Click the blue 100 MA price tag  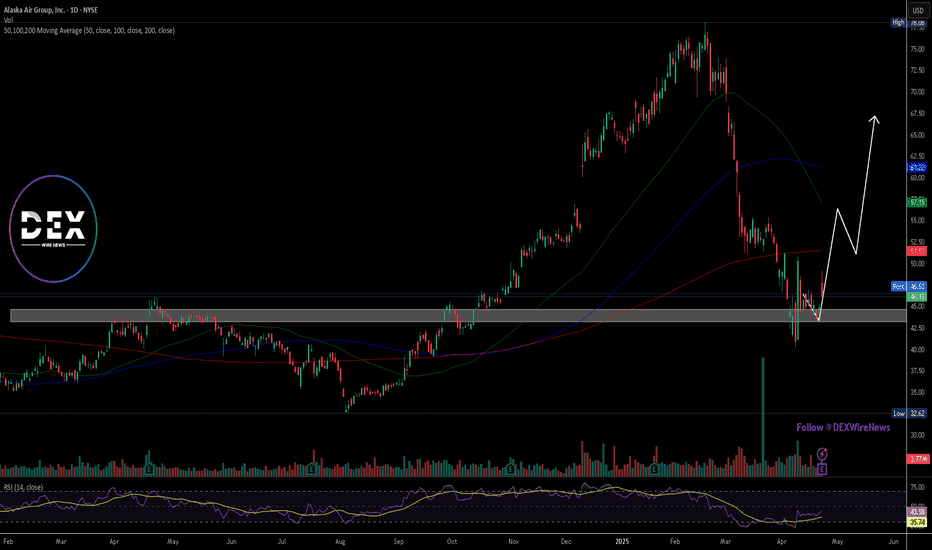917,168
